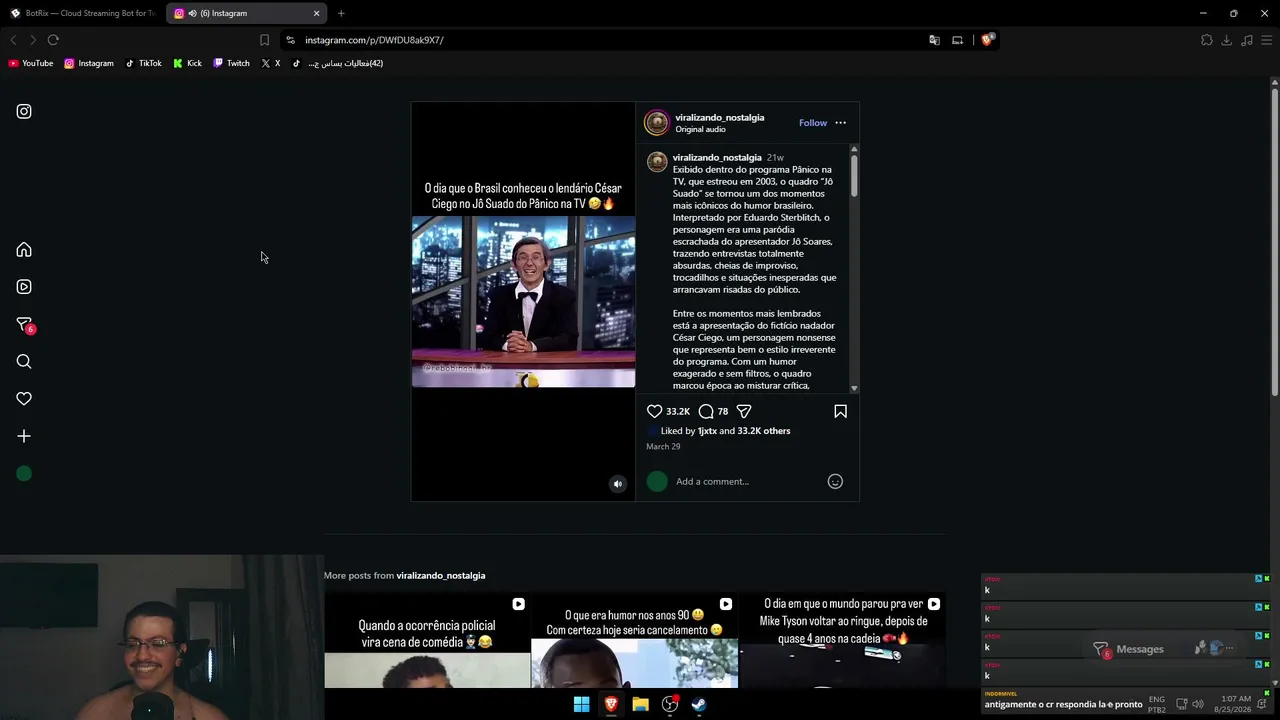This screenshot has height=720, width=1280.
Task: Click the install app icon in the address bar
Action: tap(957, 40)
